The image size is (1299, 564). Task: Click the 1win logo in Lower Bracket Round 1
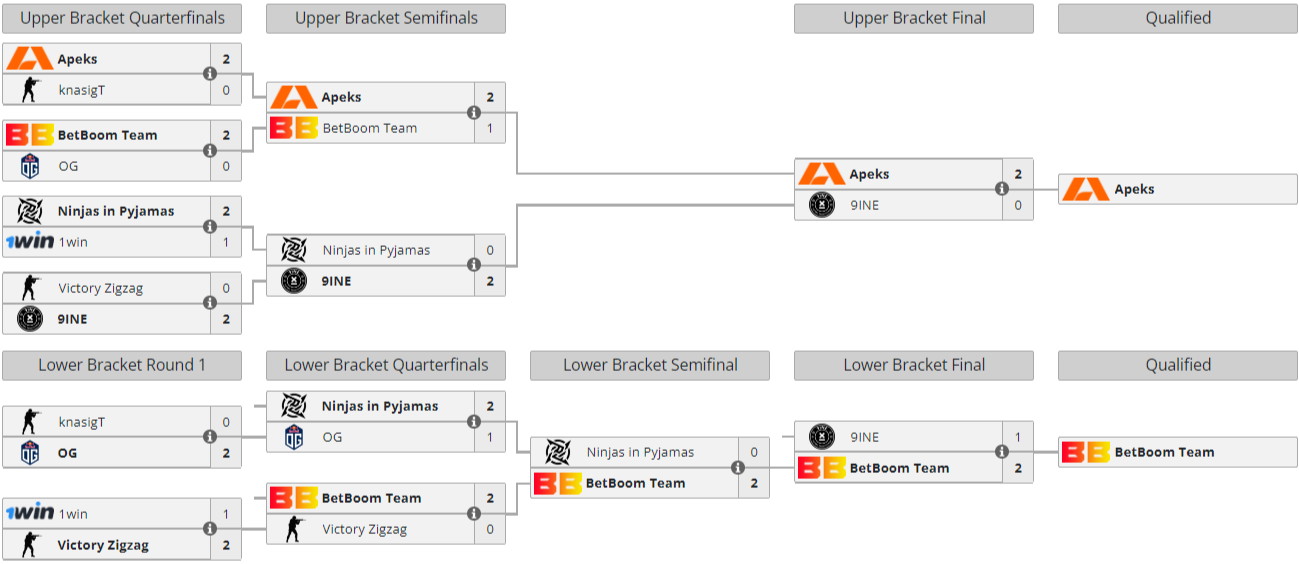(29, 514)
